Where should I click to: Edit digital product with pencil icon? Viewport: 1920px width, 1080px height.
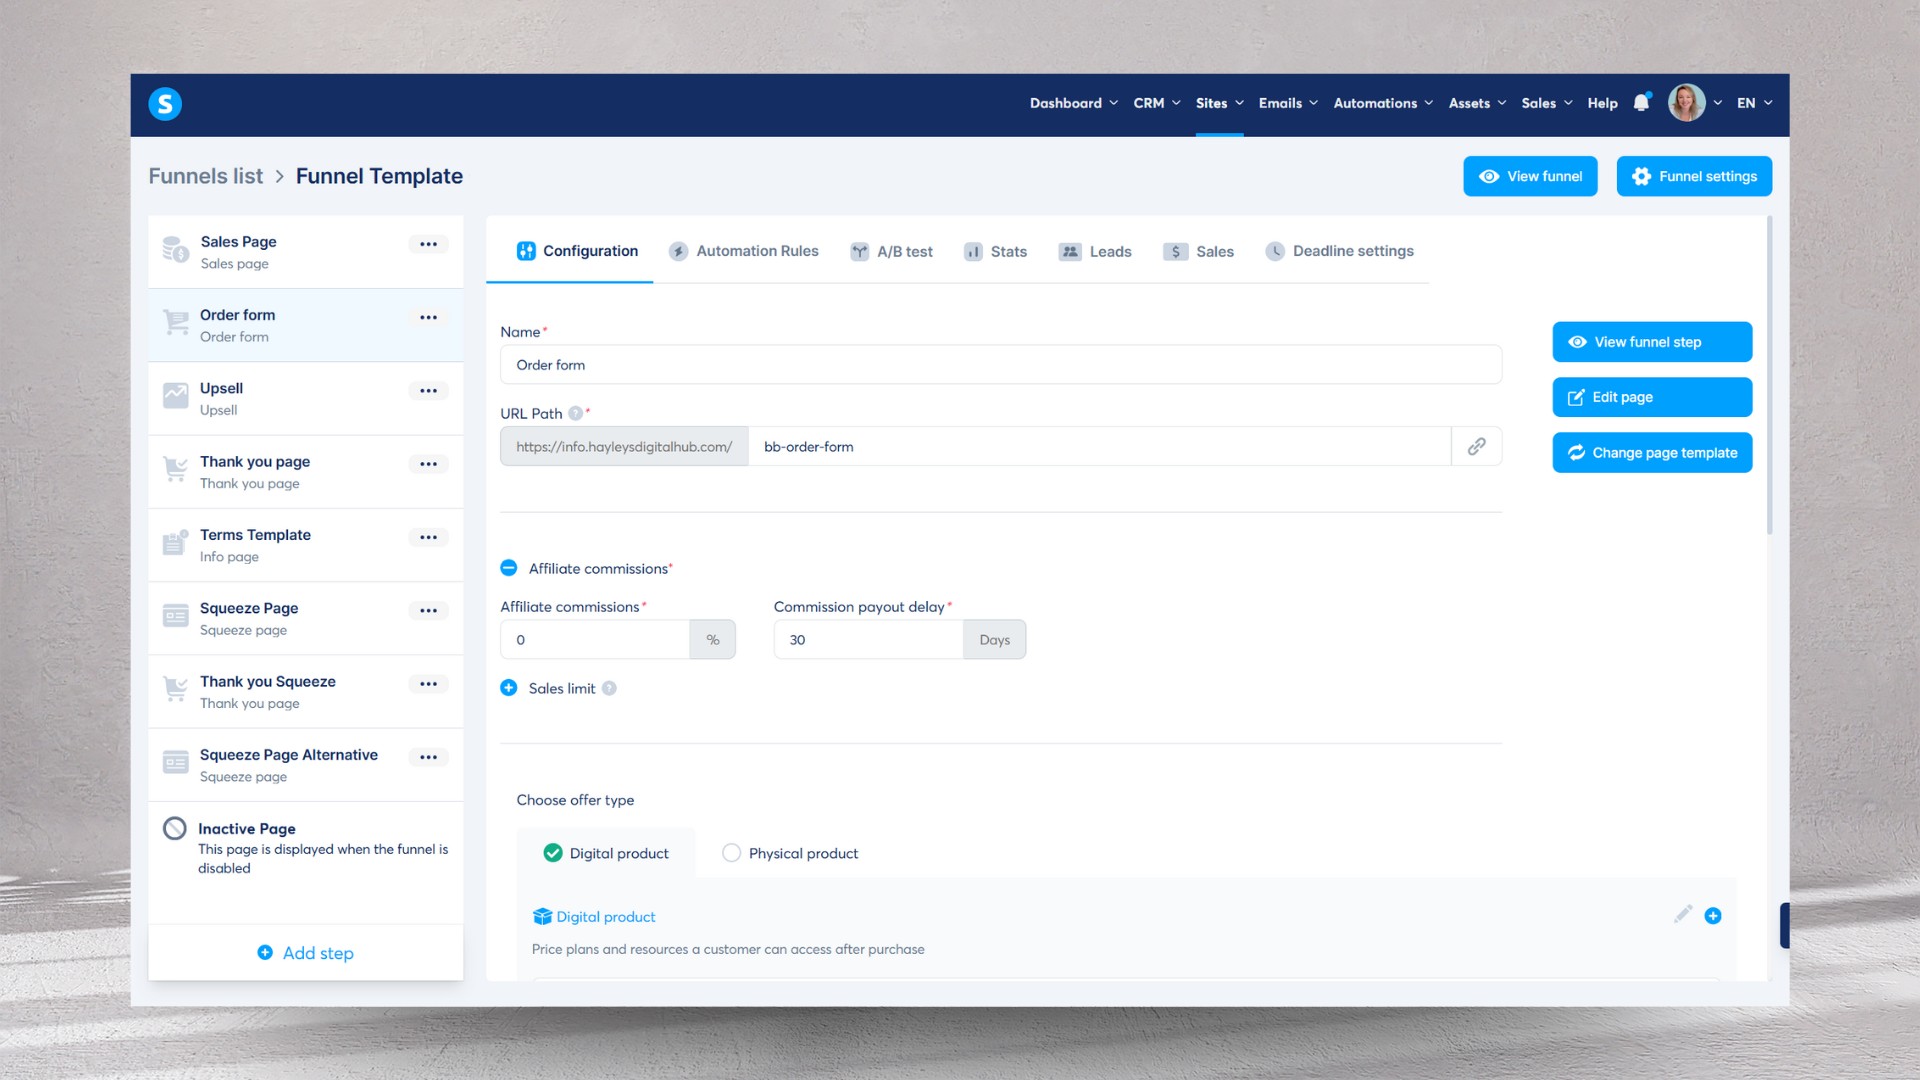1683,915
